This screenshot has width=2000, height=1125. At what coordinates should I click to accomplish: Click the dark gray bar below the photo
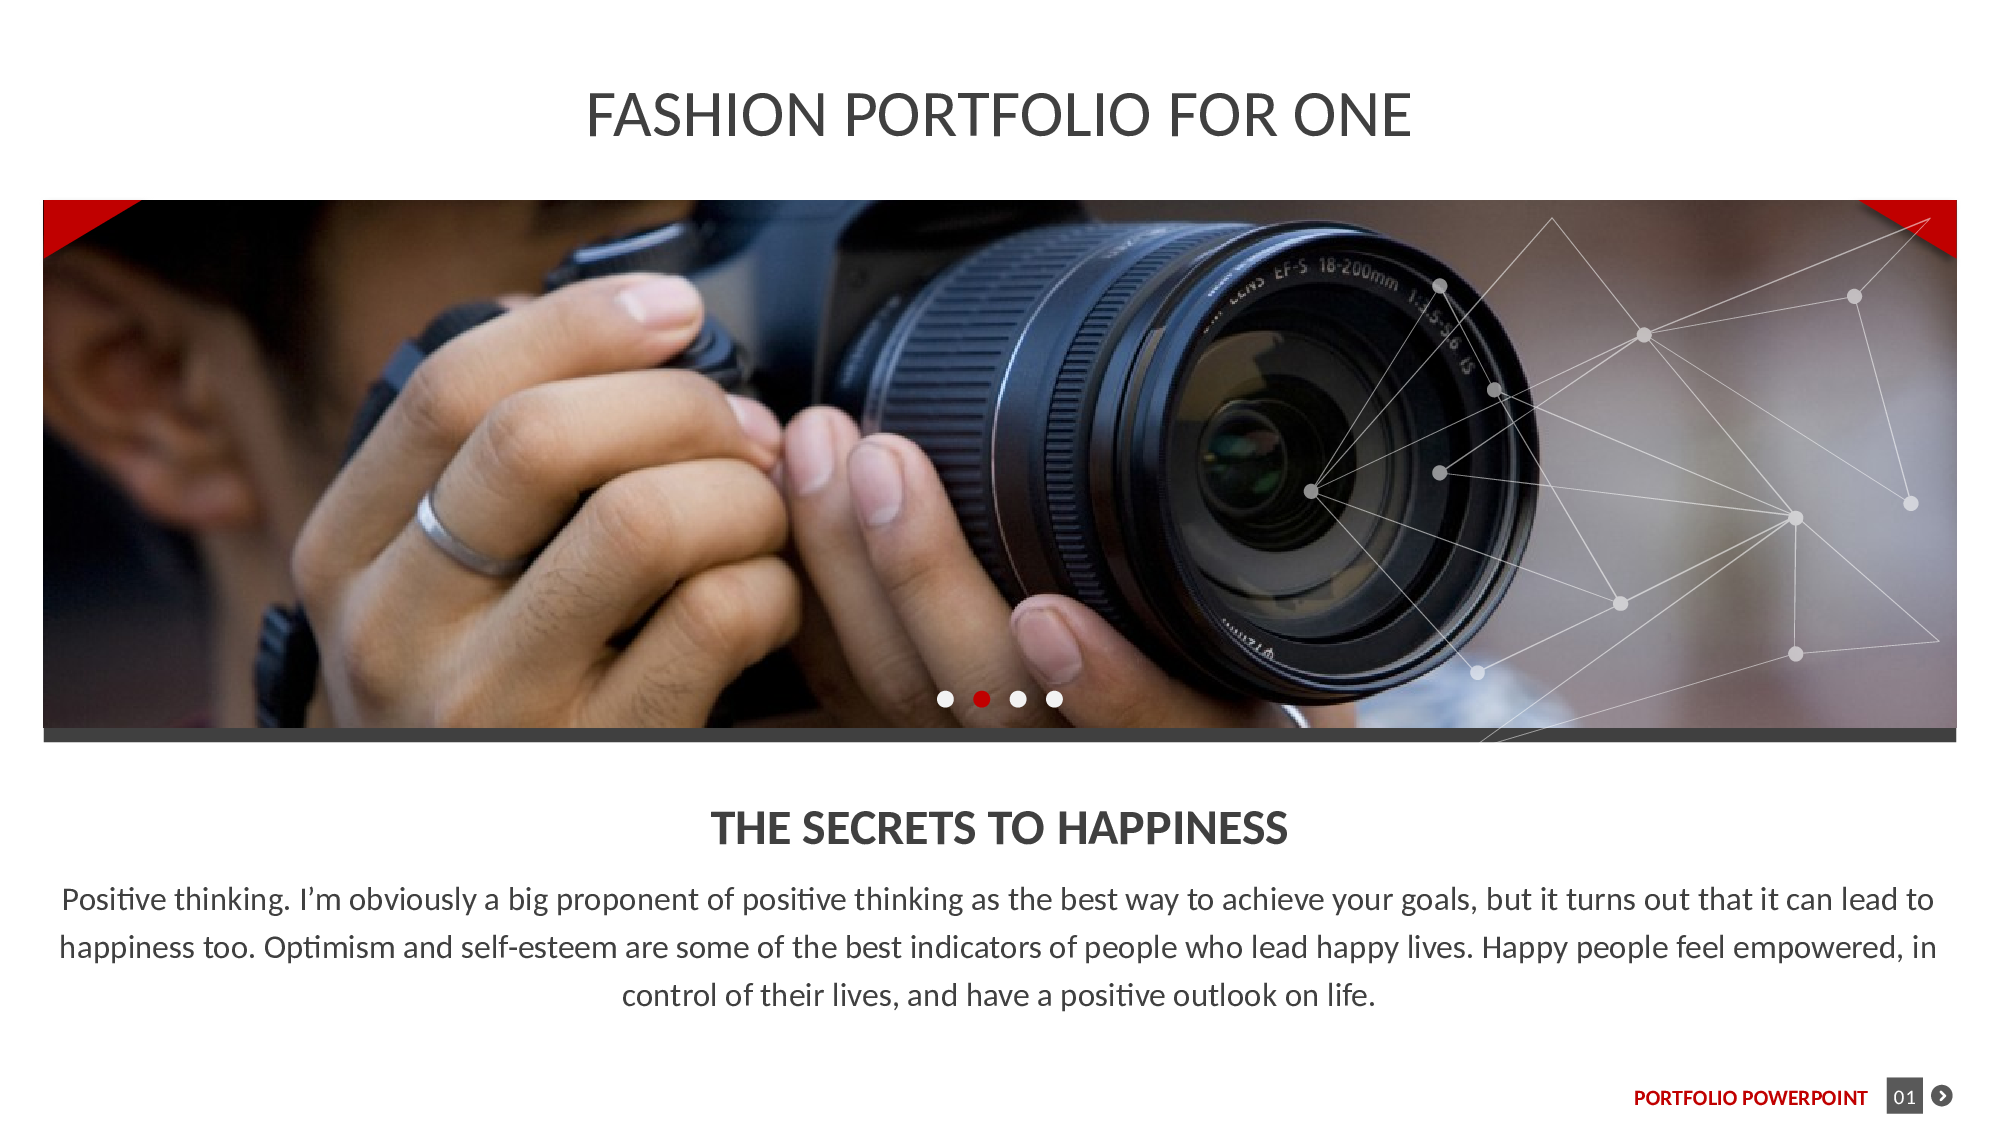click(x=1000, y=735)
